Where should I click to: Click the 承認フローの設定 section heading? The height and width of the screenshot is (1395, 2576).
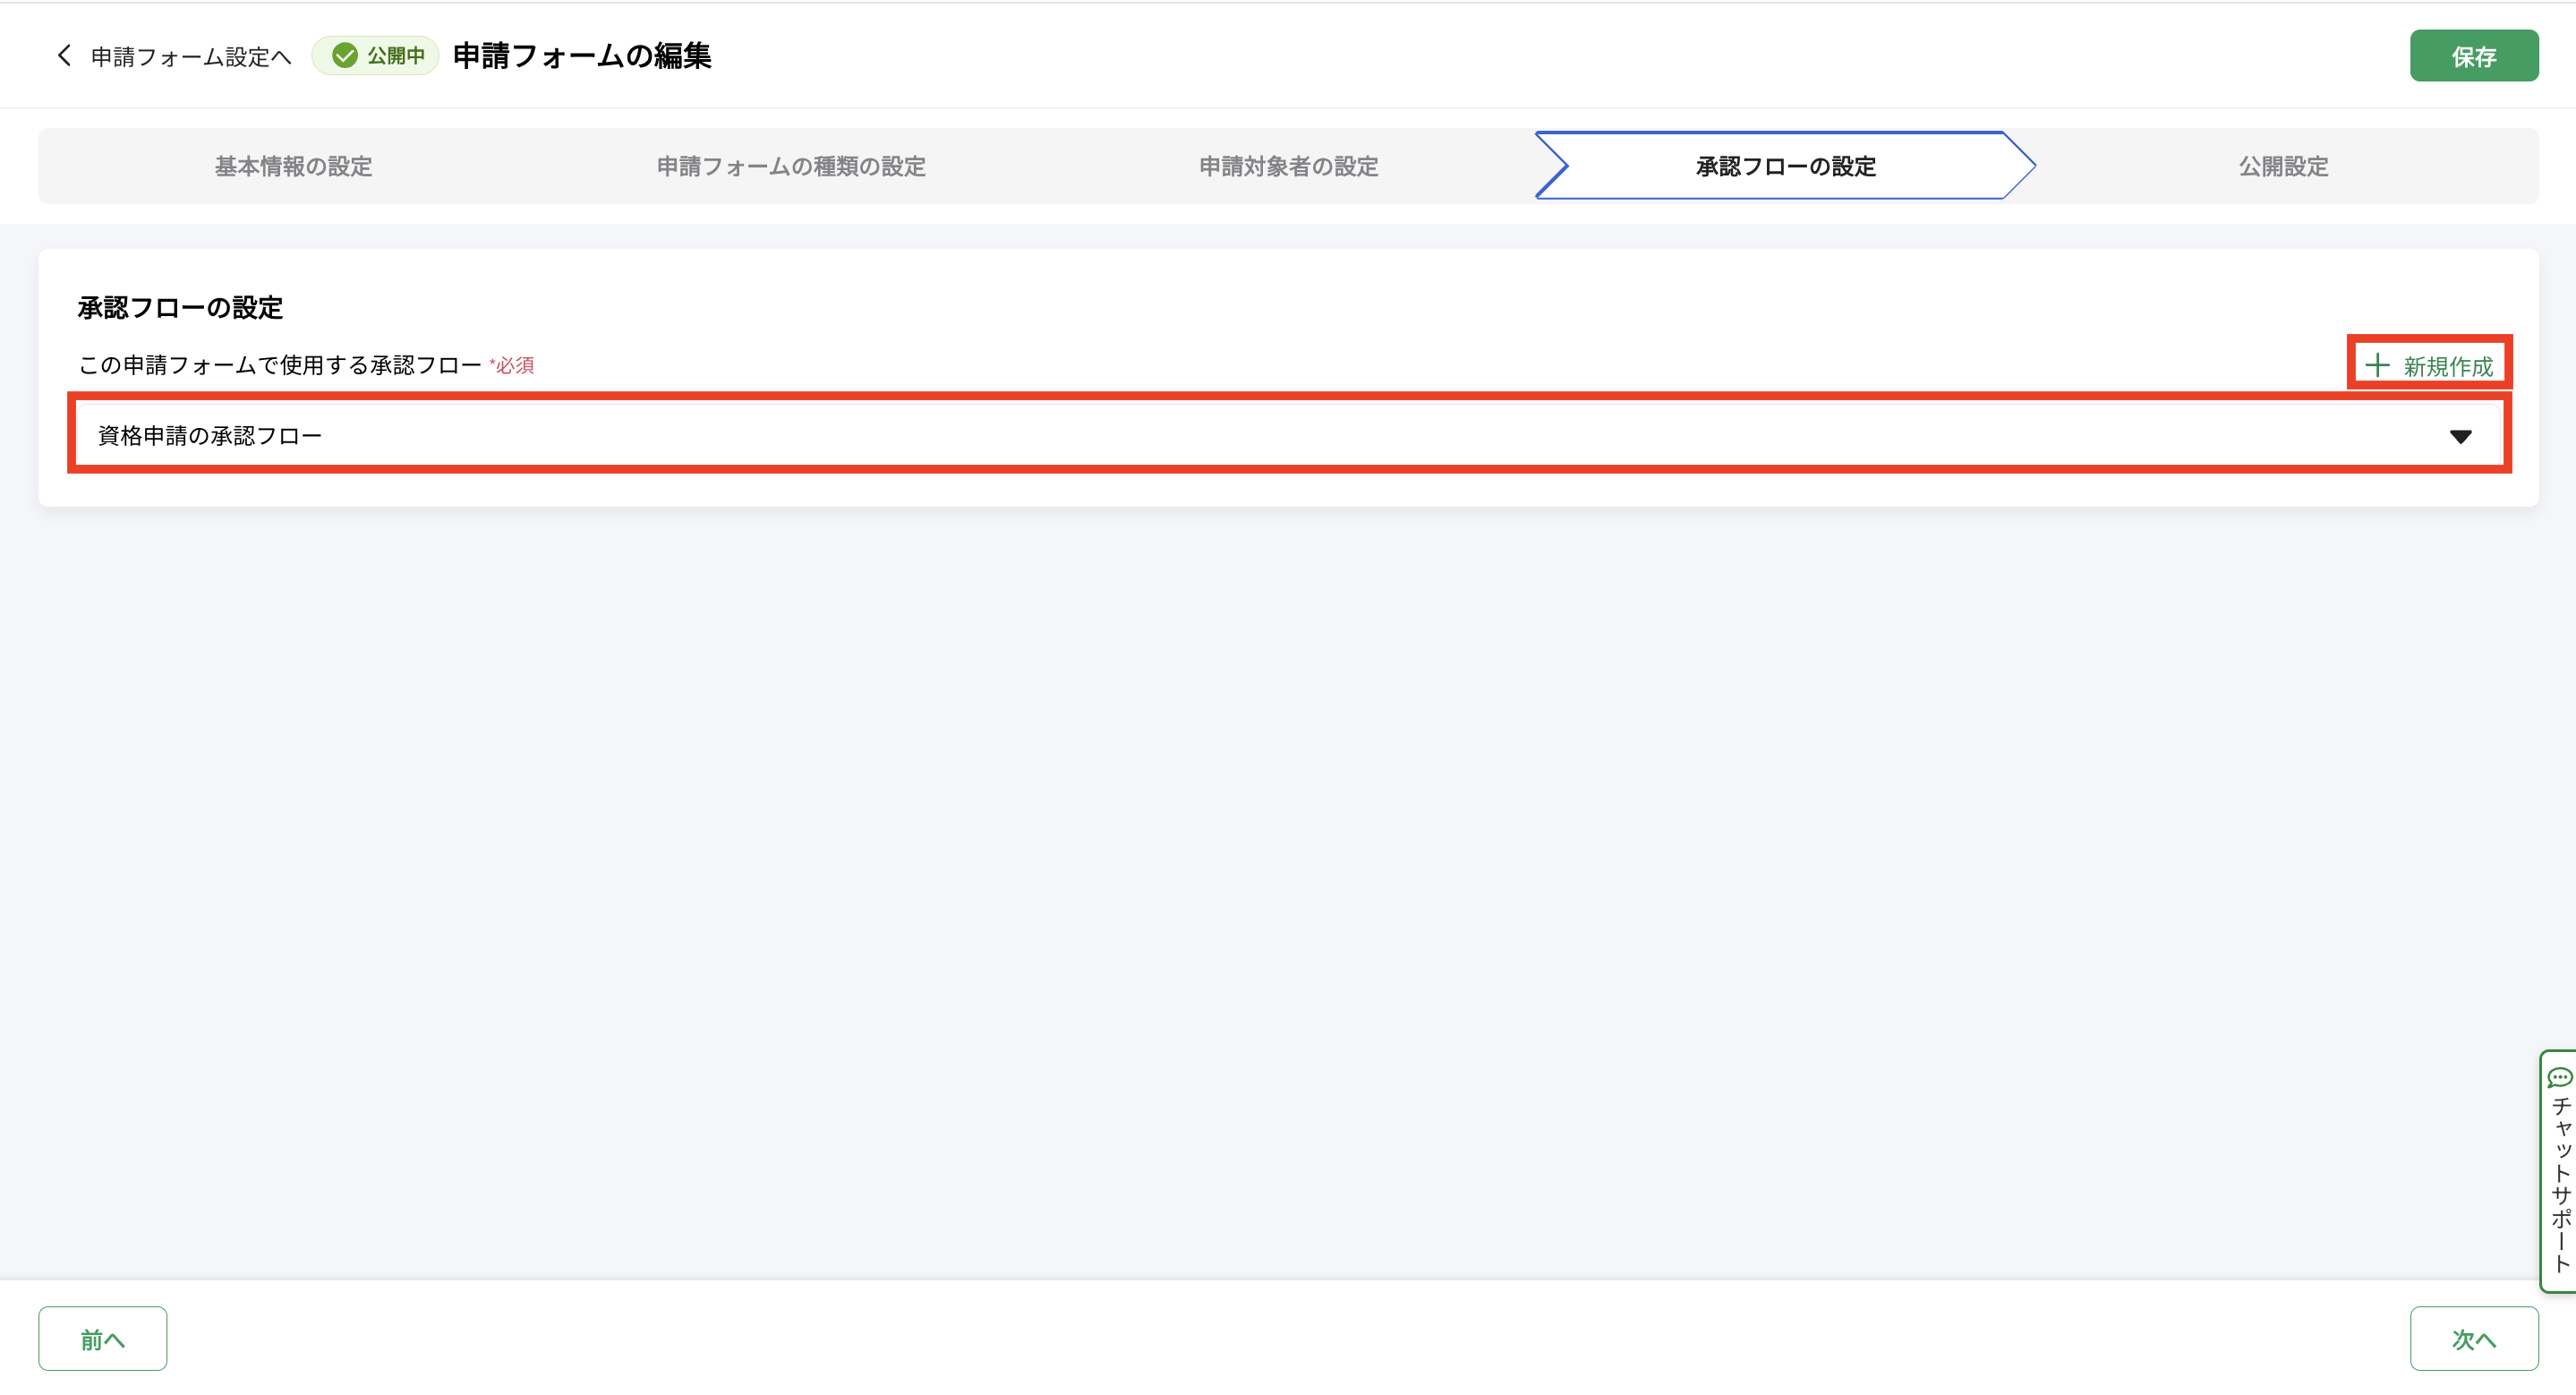(x=180, y=308)
